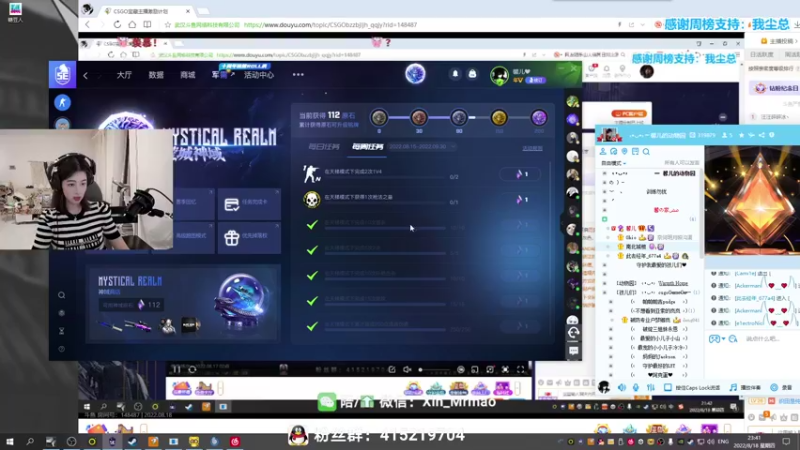The width and height of the screenshot is (800, 450).
Task: Open search icon in 5E left sidebar
Action: (62, 295)
